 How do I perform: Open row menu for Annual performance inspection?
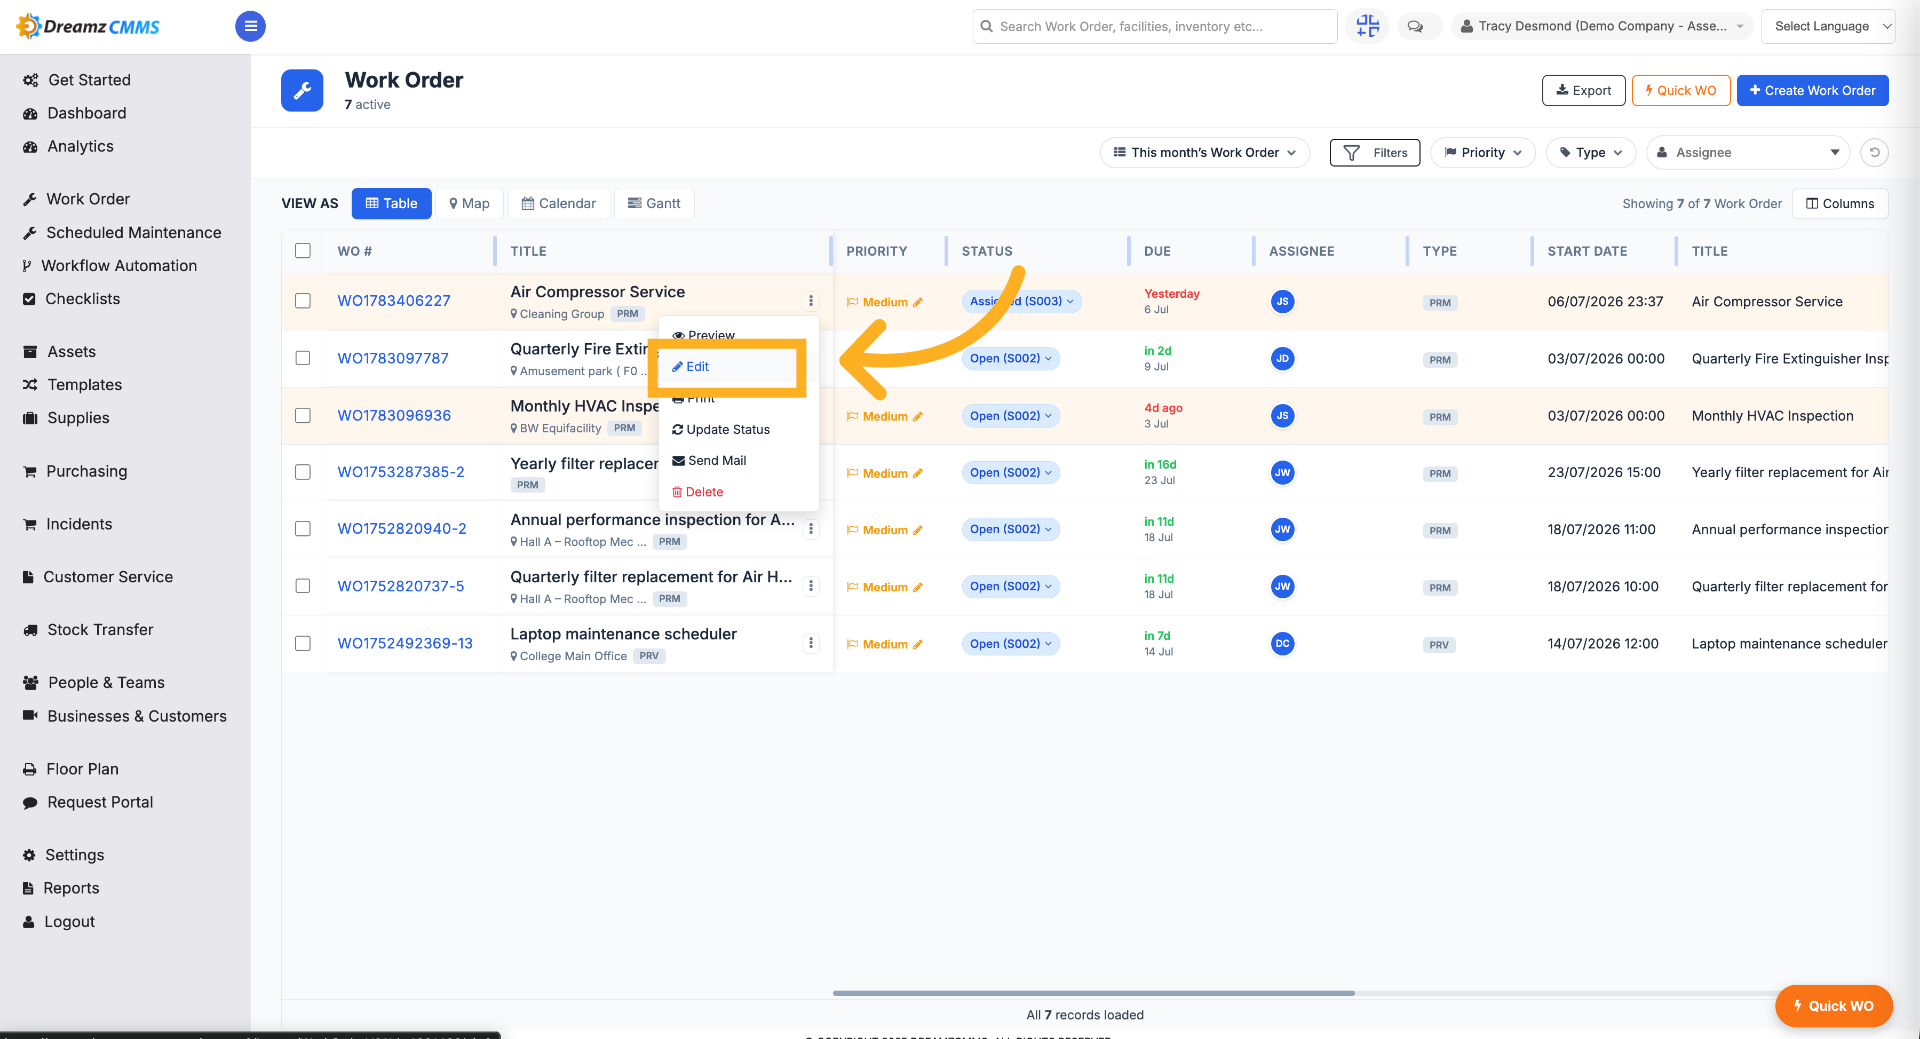click(x=811, y=529)
